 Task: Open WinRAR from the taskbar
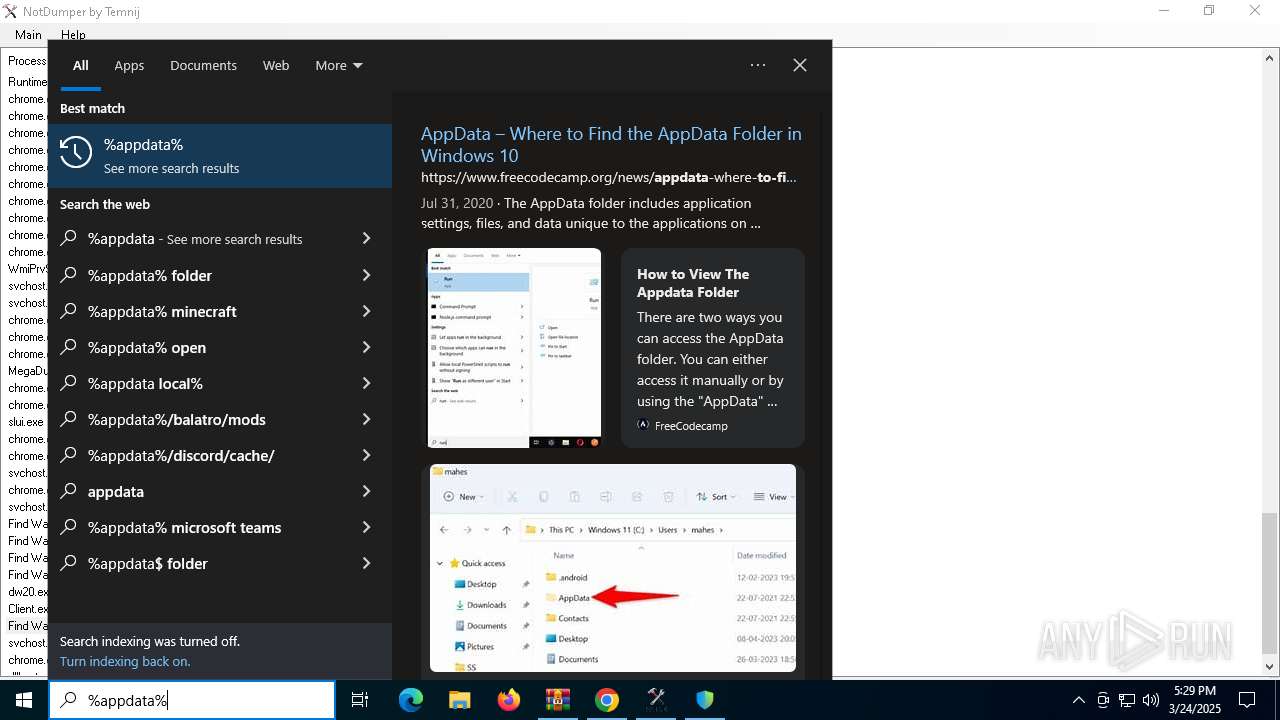557,700
